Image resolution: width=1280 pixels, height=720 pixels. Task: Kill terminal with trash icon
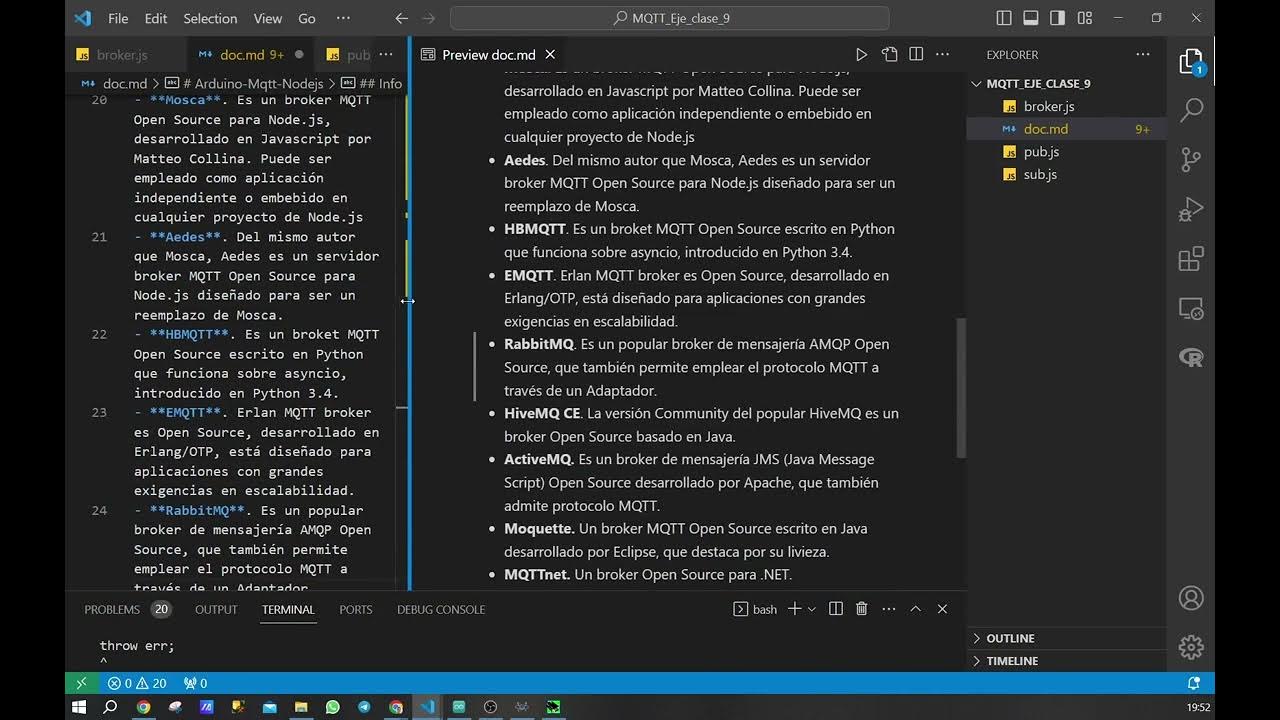click(x=862, y=608)
